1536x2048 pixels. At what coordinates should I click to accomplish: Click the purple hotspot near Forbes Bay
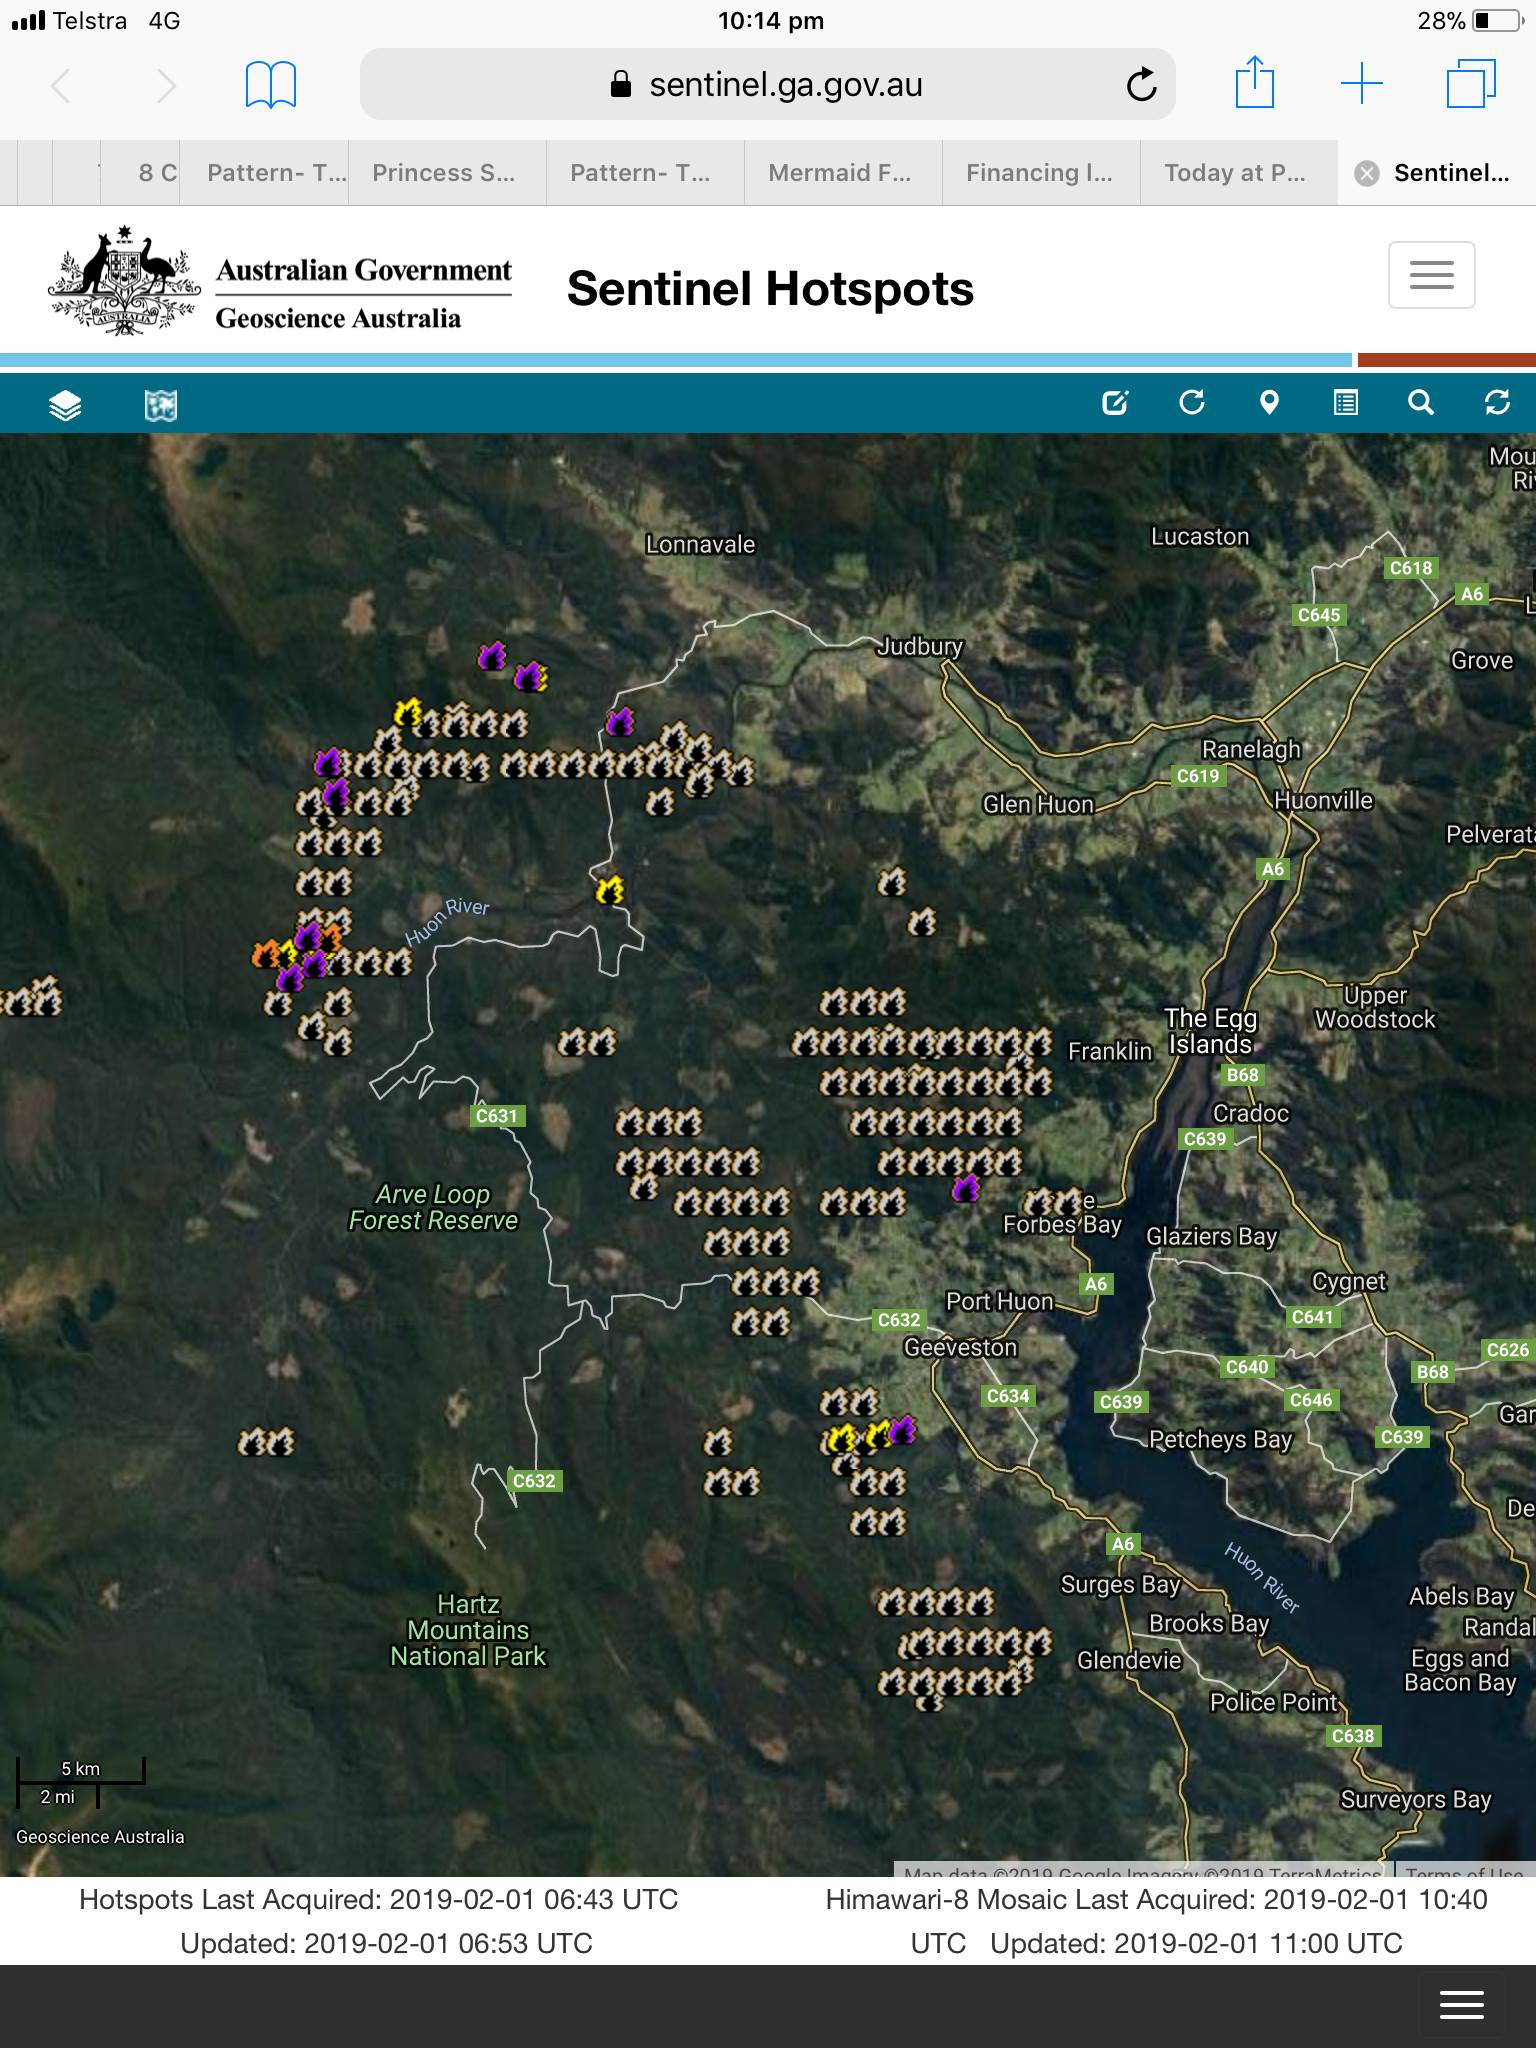[966, 1188]
